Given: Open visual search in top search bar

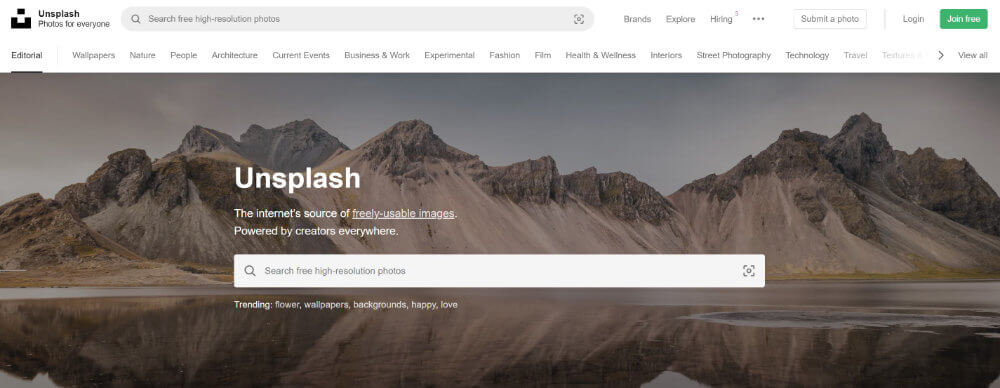Looking at the screenshot, I should 578,19.
